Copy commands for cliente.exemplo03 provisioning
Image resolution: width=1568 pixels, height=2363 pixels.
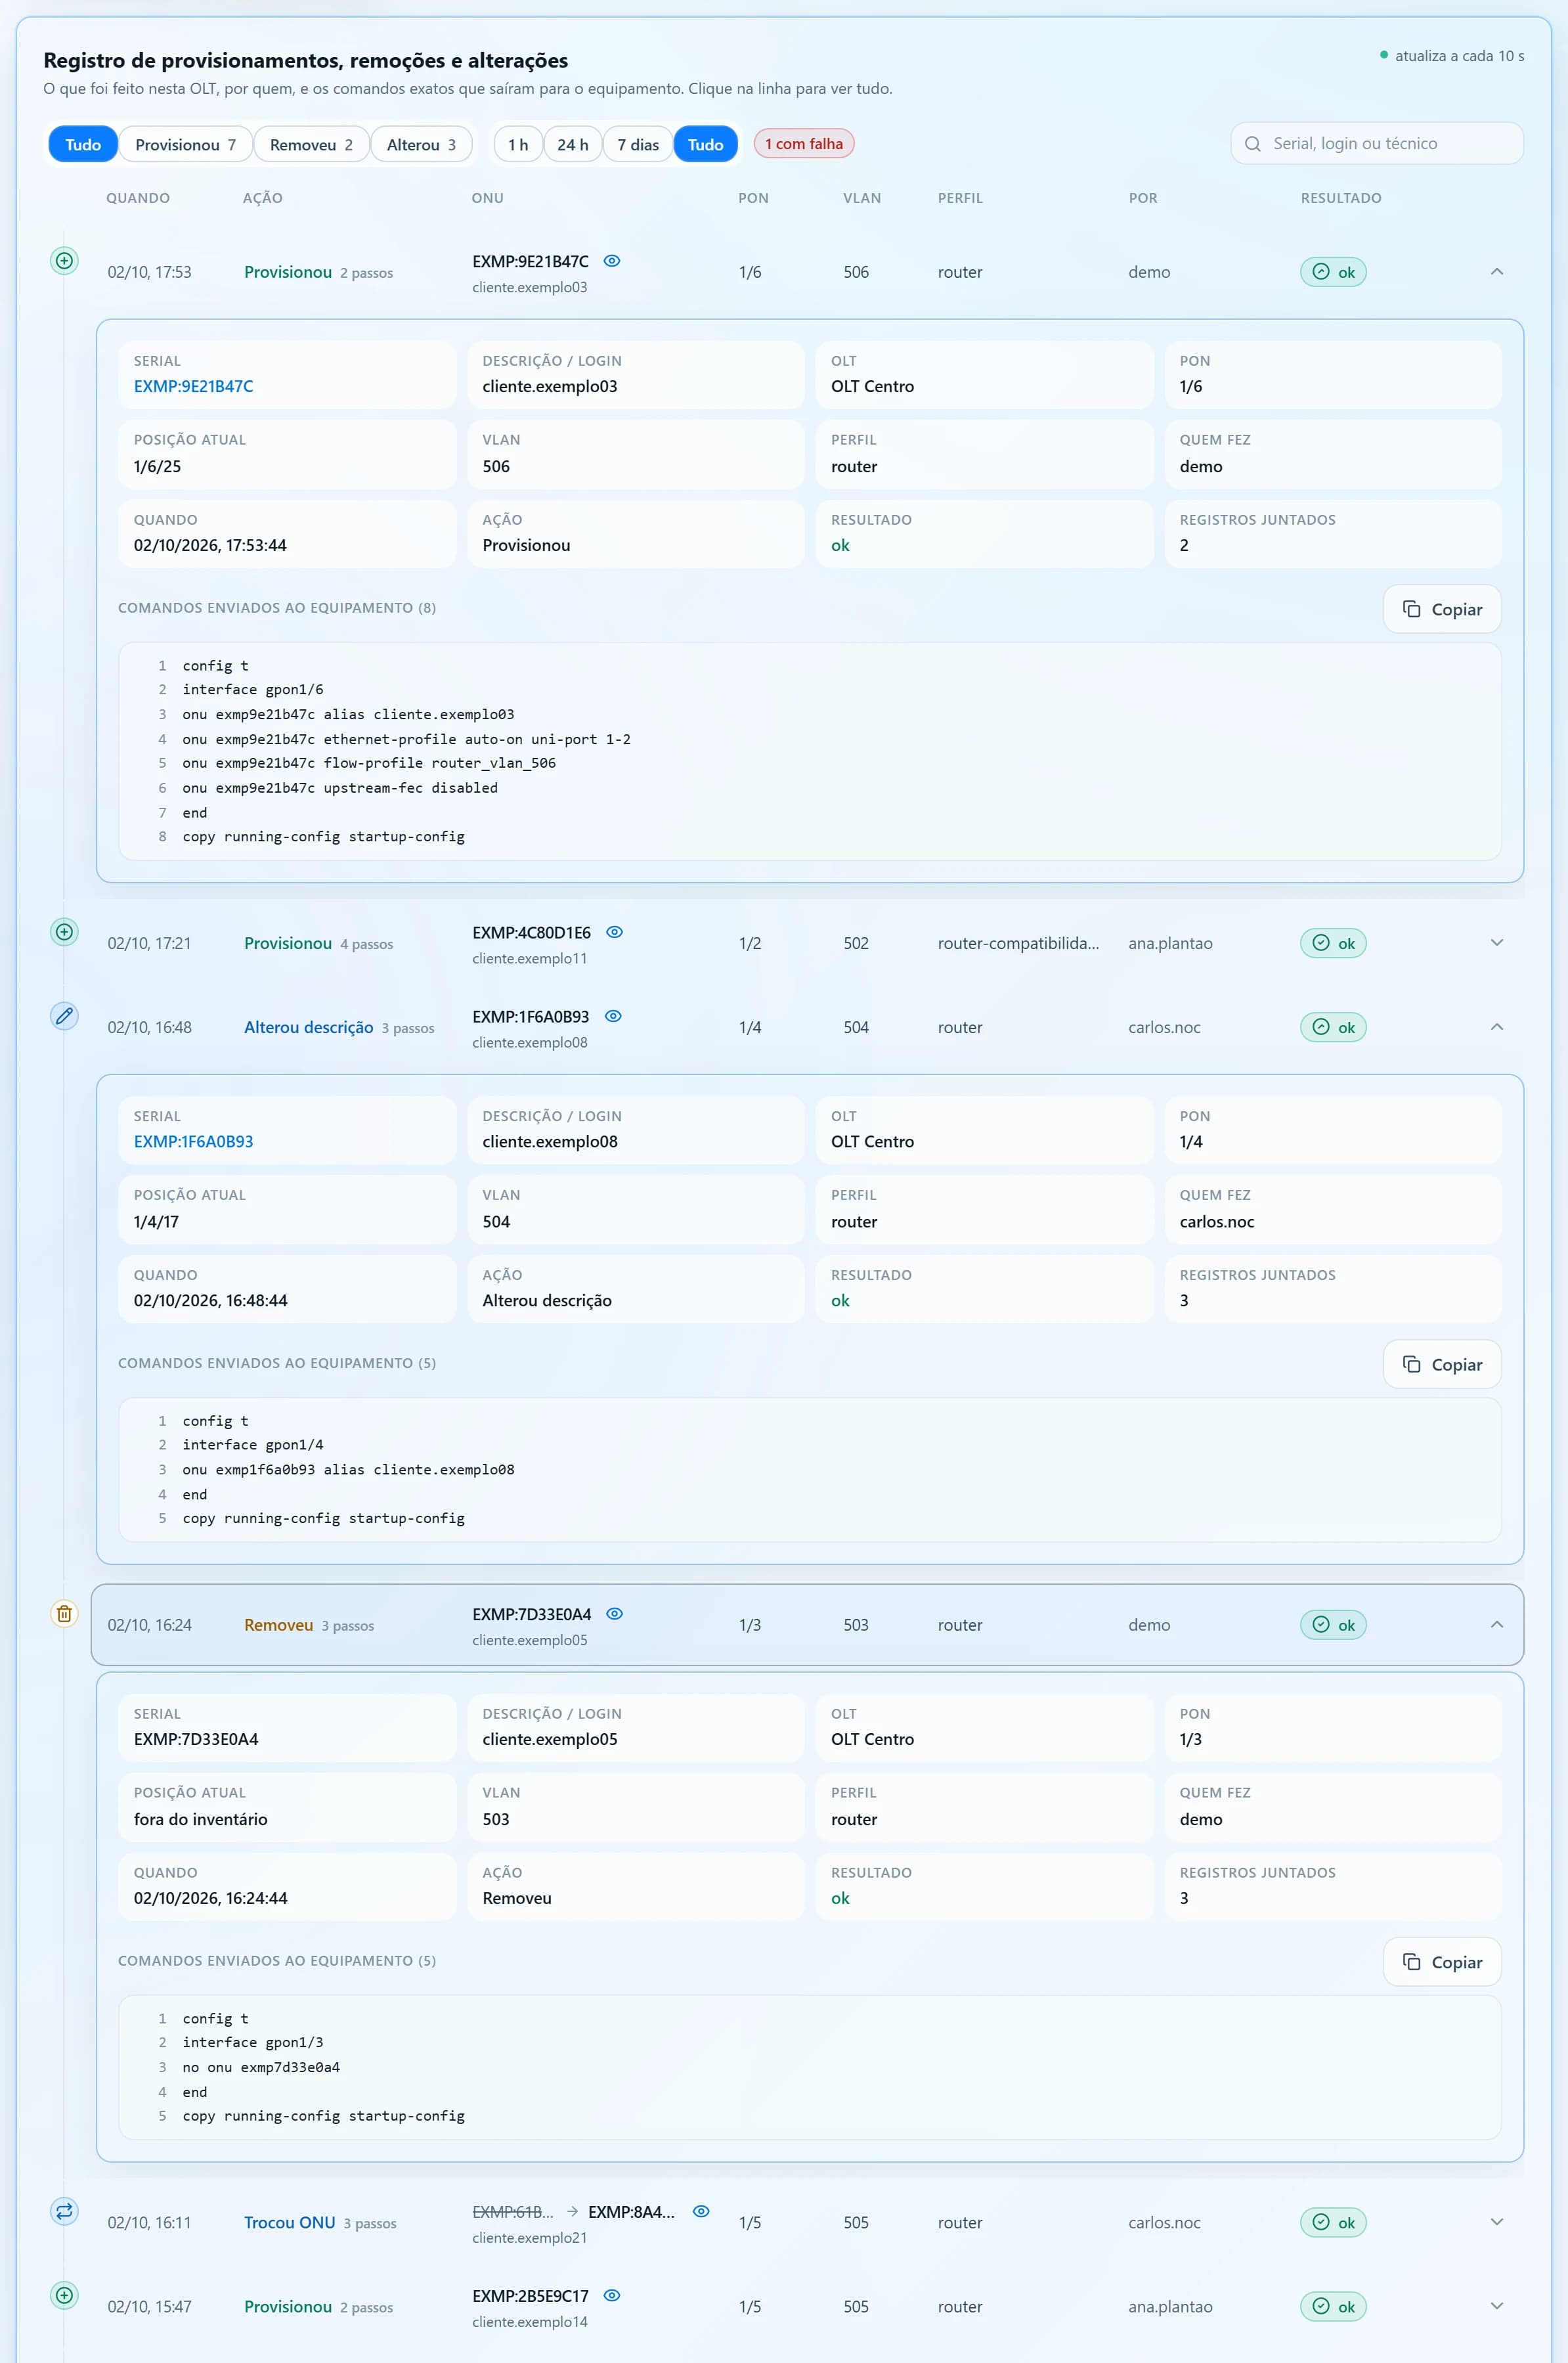[x=1442, y=609]
